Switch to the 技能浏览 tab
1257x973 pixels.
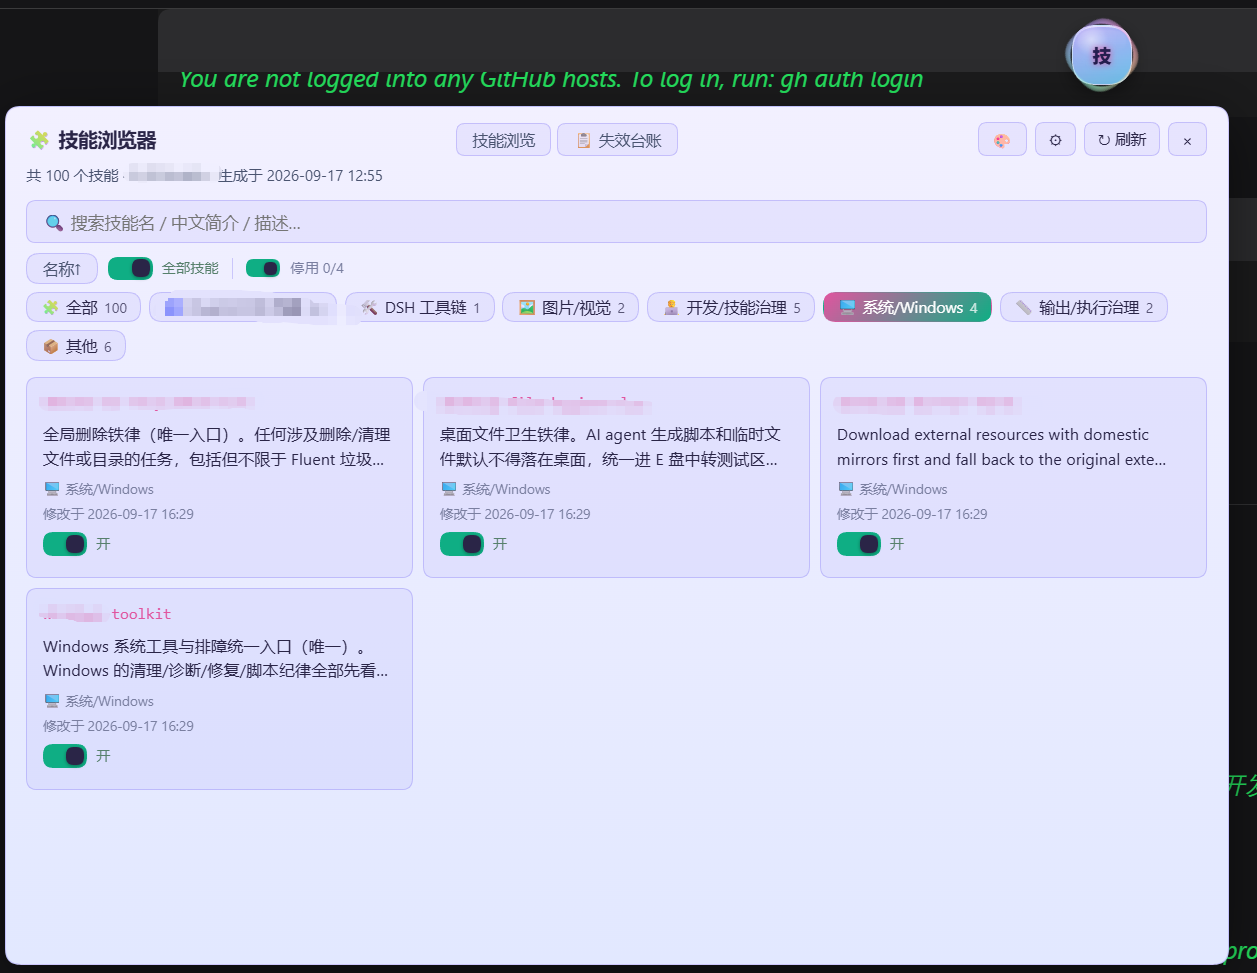pyautogui.click(x=503, y=140)
